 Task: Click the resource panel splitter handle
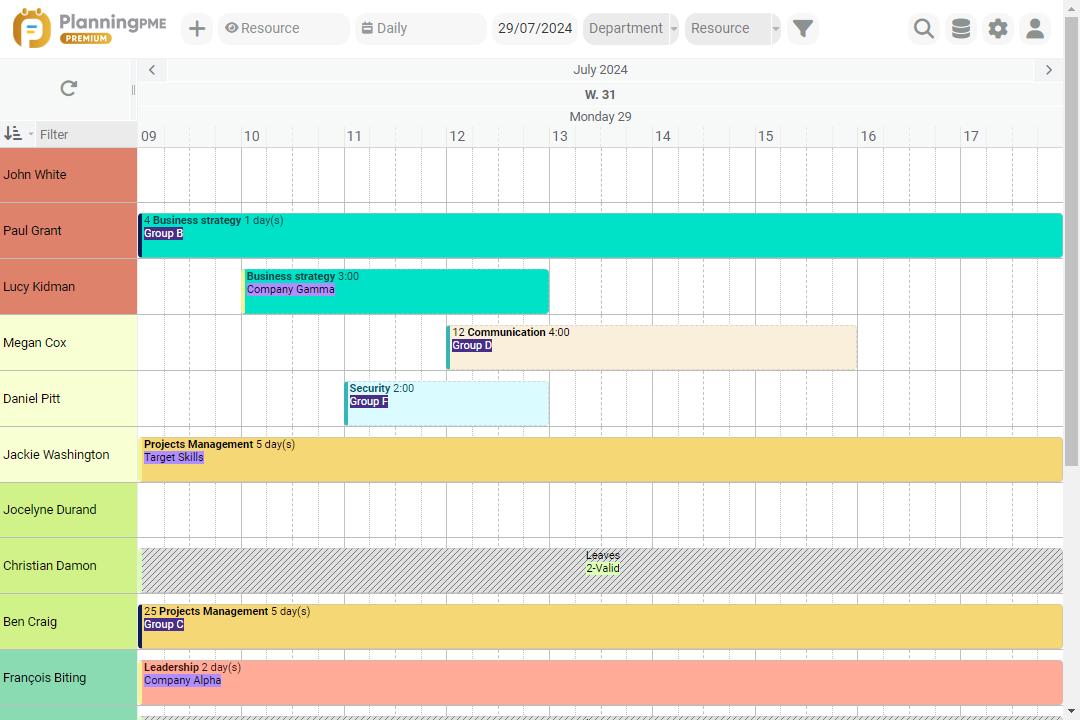click(133, 90)
